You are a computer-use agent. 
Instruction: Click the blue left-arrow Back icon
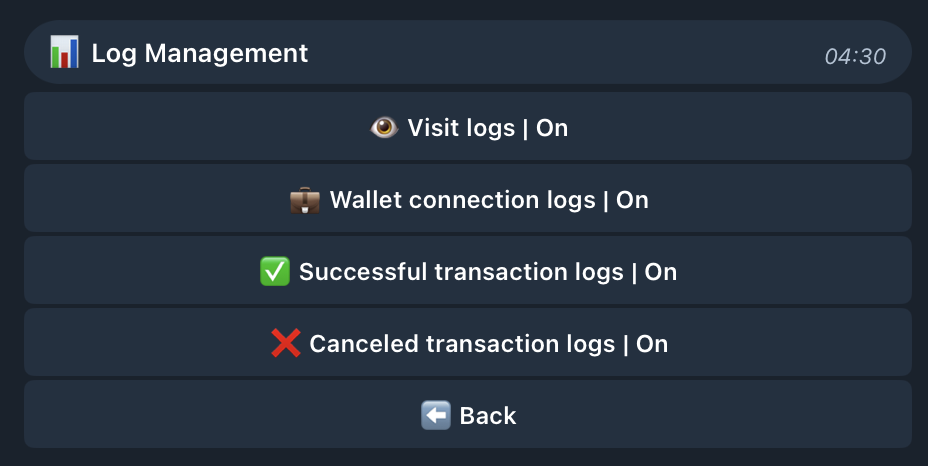click(436, 416)
